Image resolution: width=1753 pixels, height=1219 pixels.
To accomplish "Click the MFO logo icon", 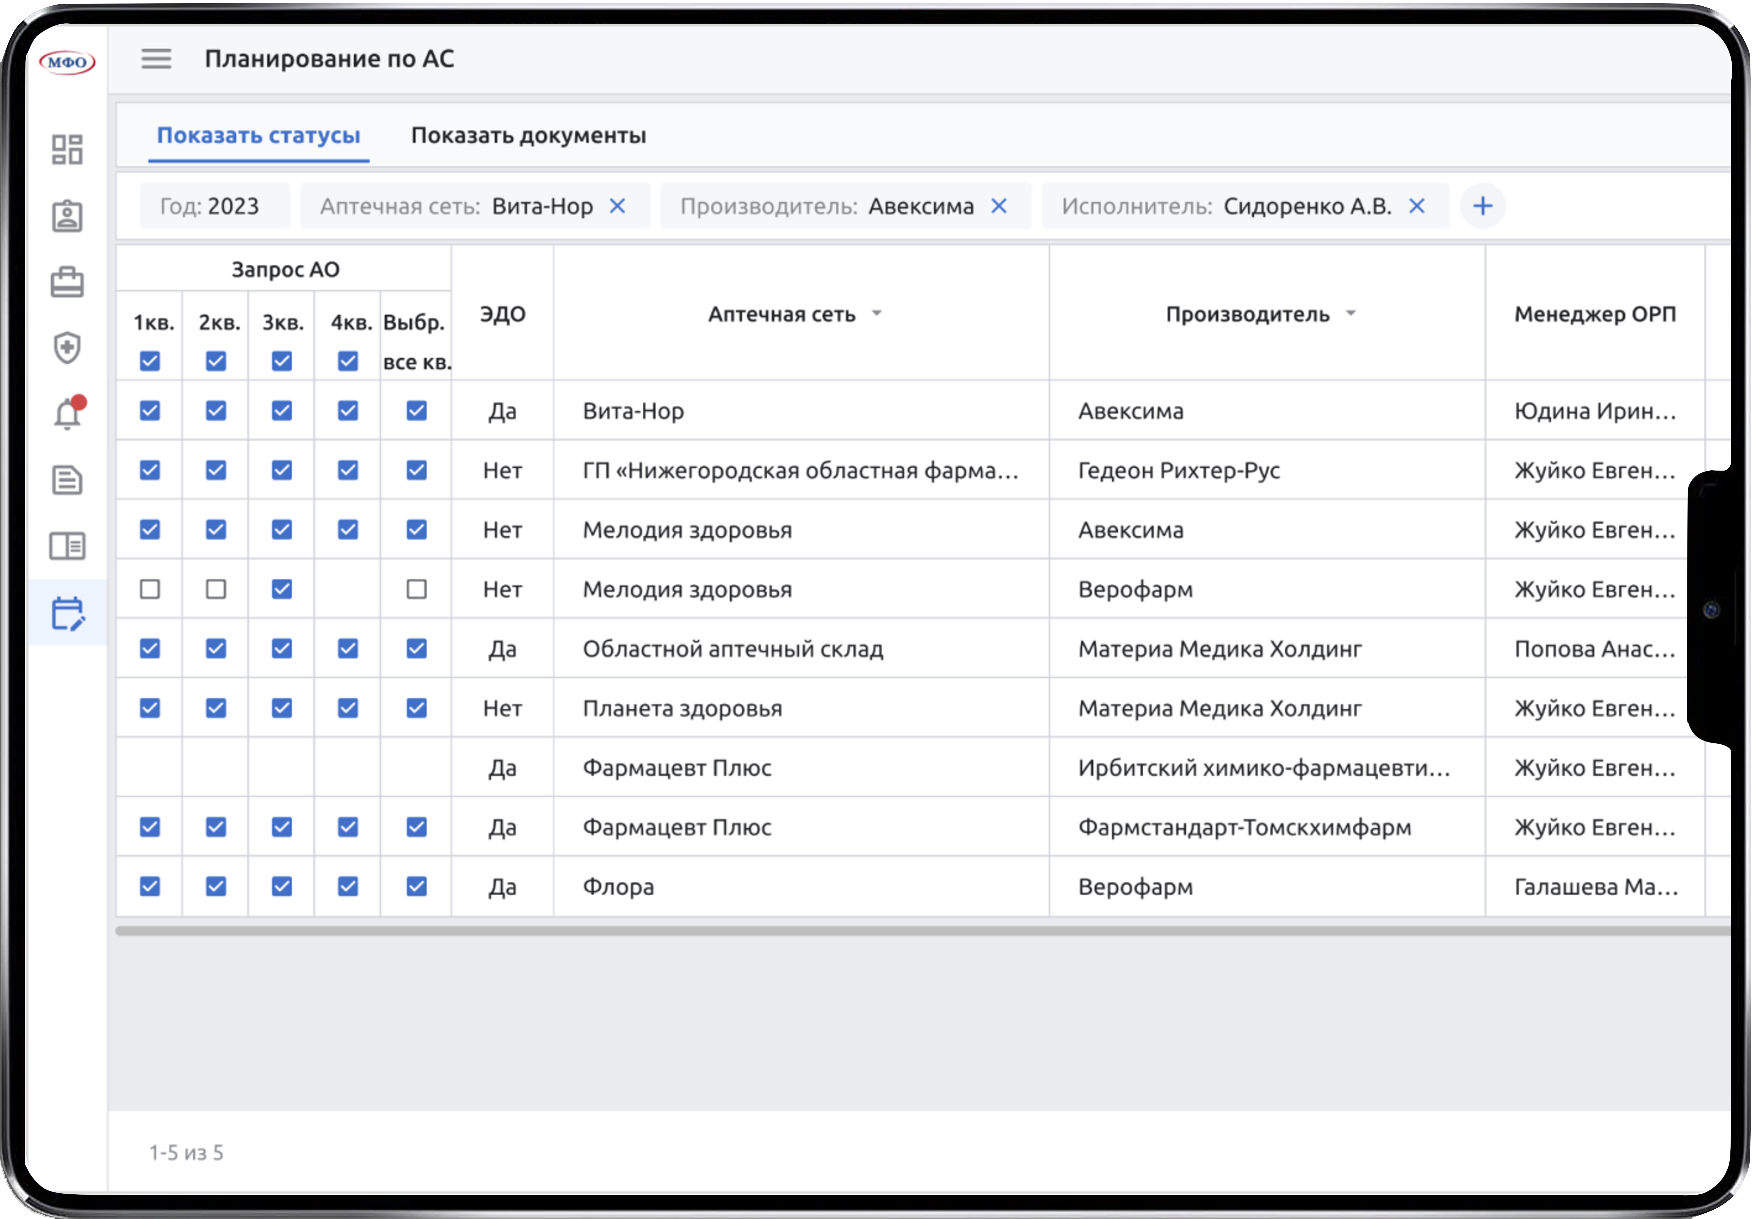I will tap(67, 62).
